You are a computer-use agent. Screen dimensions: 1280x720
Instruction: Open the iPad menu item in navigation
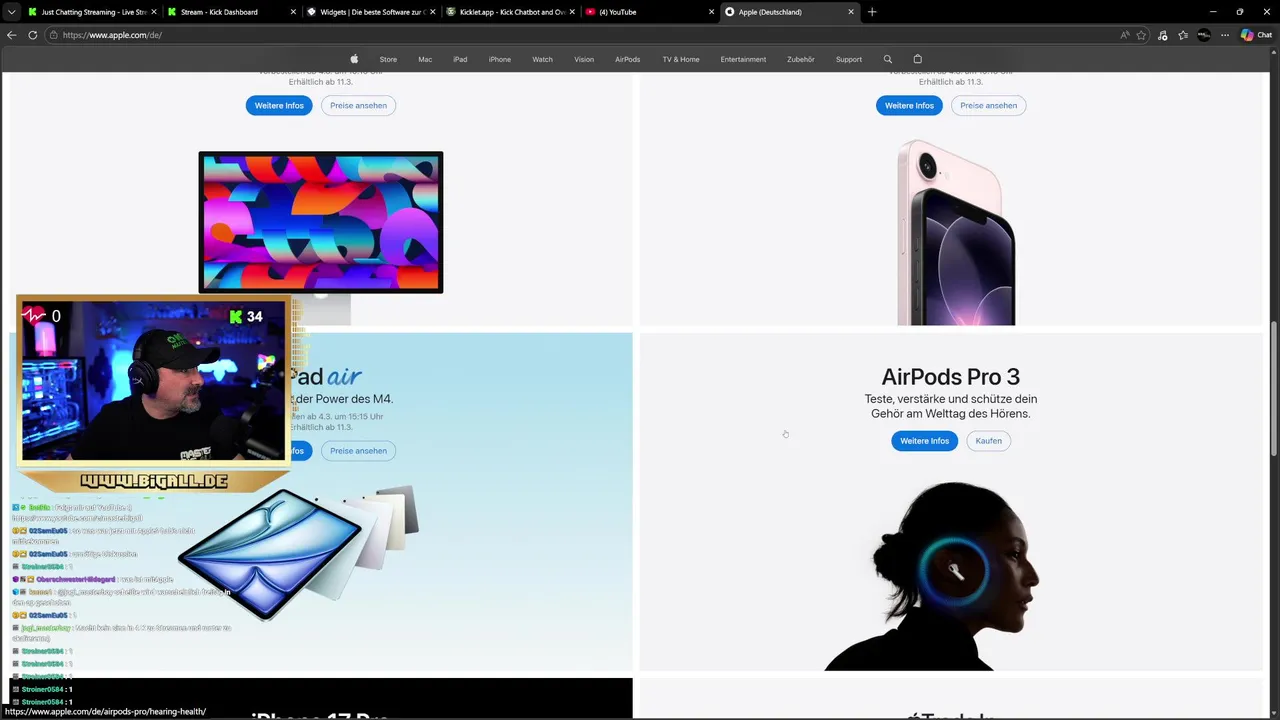coord(460,59)
